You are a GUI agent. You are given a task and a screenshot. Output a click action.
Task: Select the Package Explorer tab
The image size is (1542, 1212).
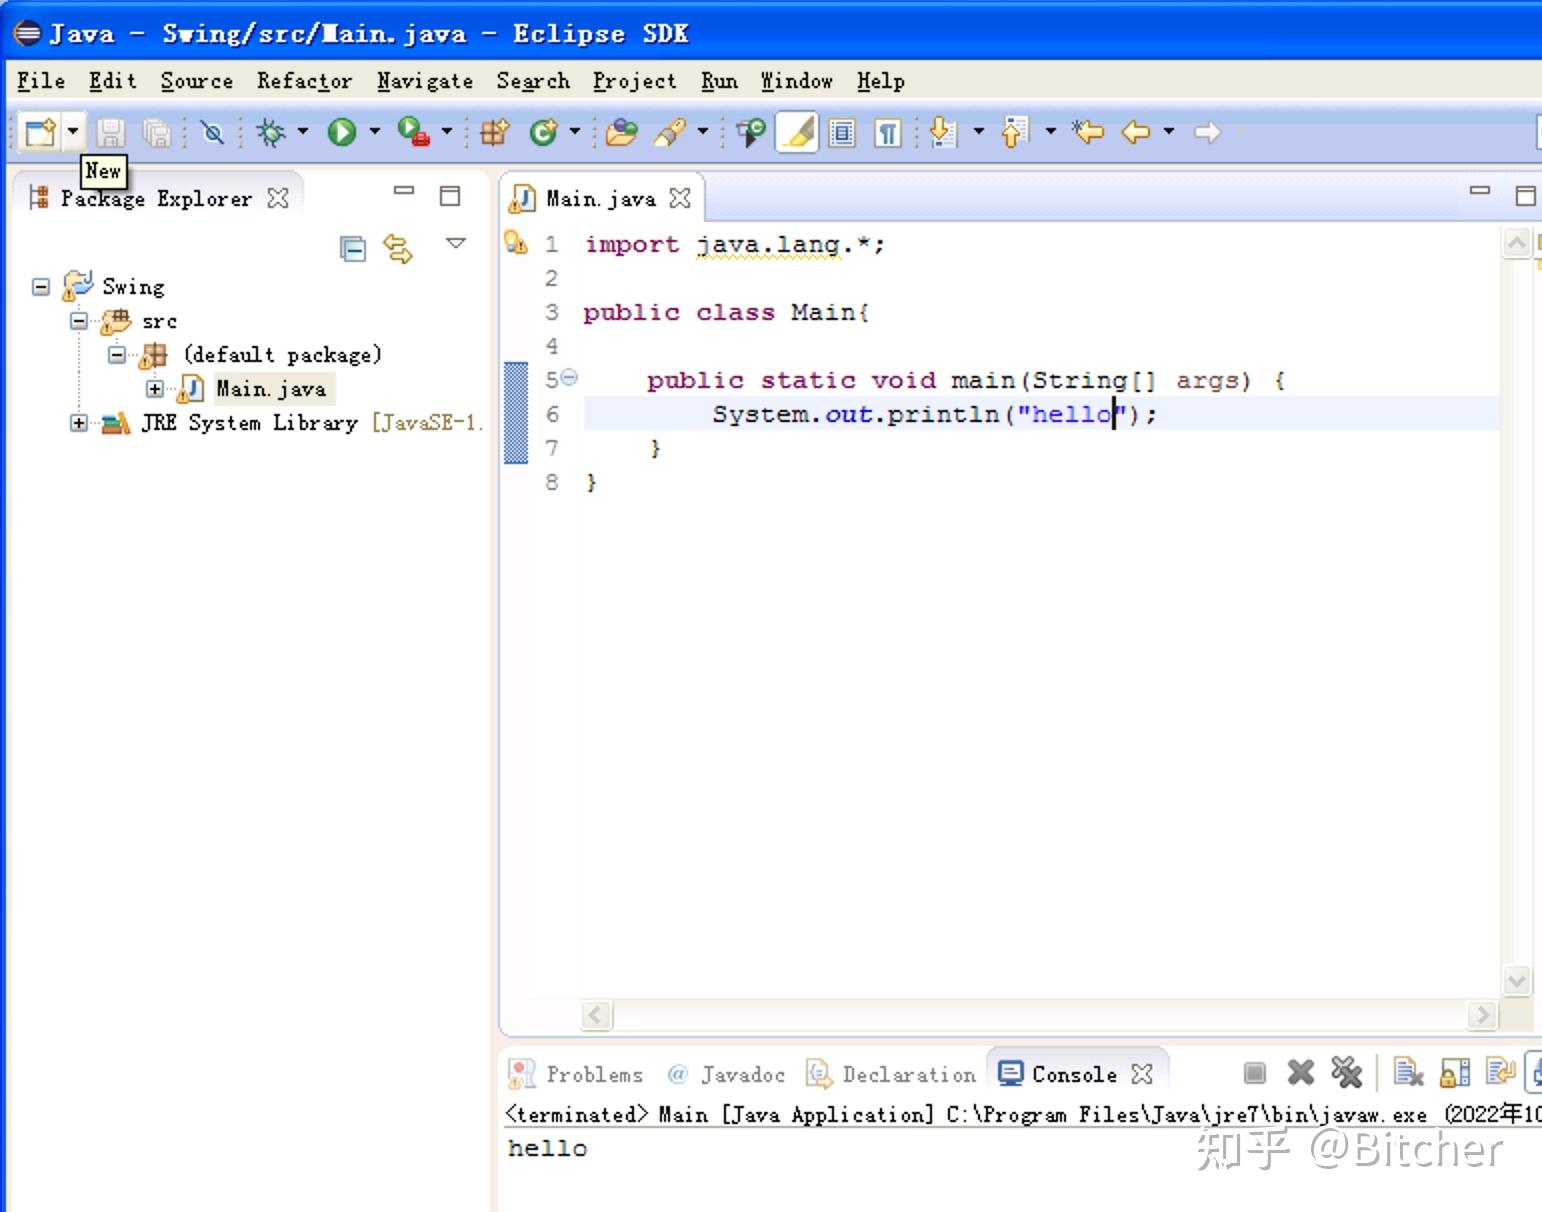pyautogui.click(x=156, y=199)
